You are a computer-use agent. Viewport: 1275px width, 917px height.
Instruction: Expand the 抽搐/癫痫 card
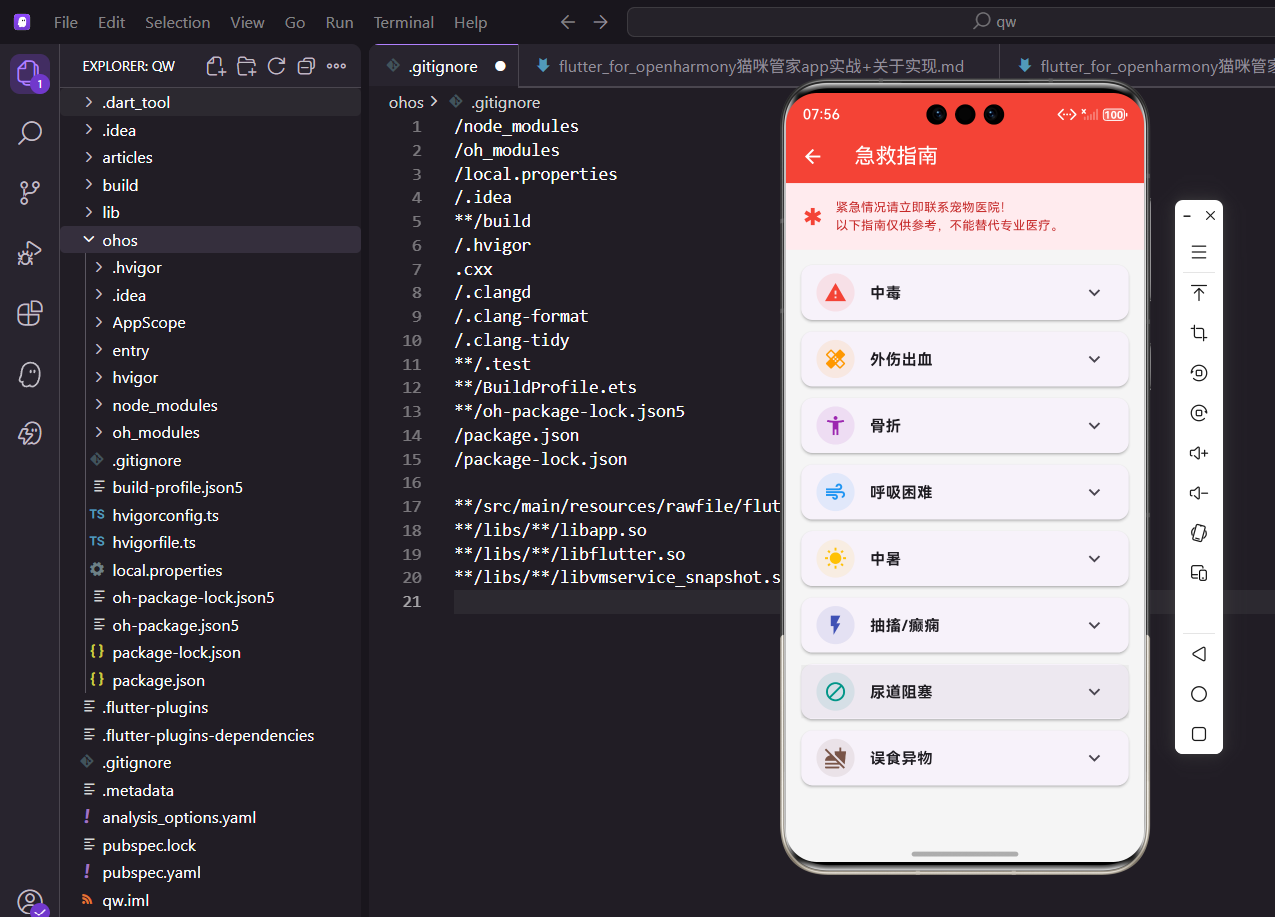pos(965,625)
